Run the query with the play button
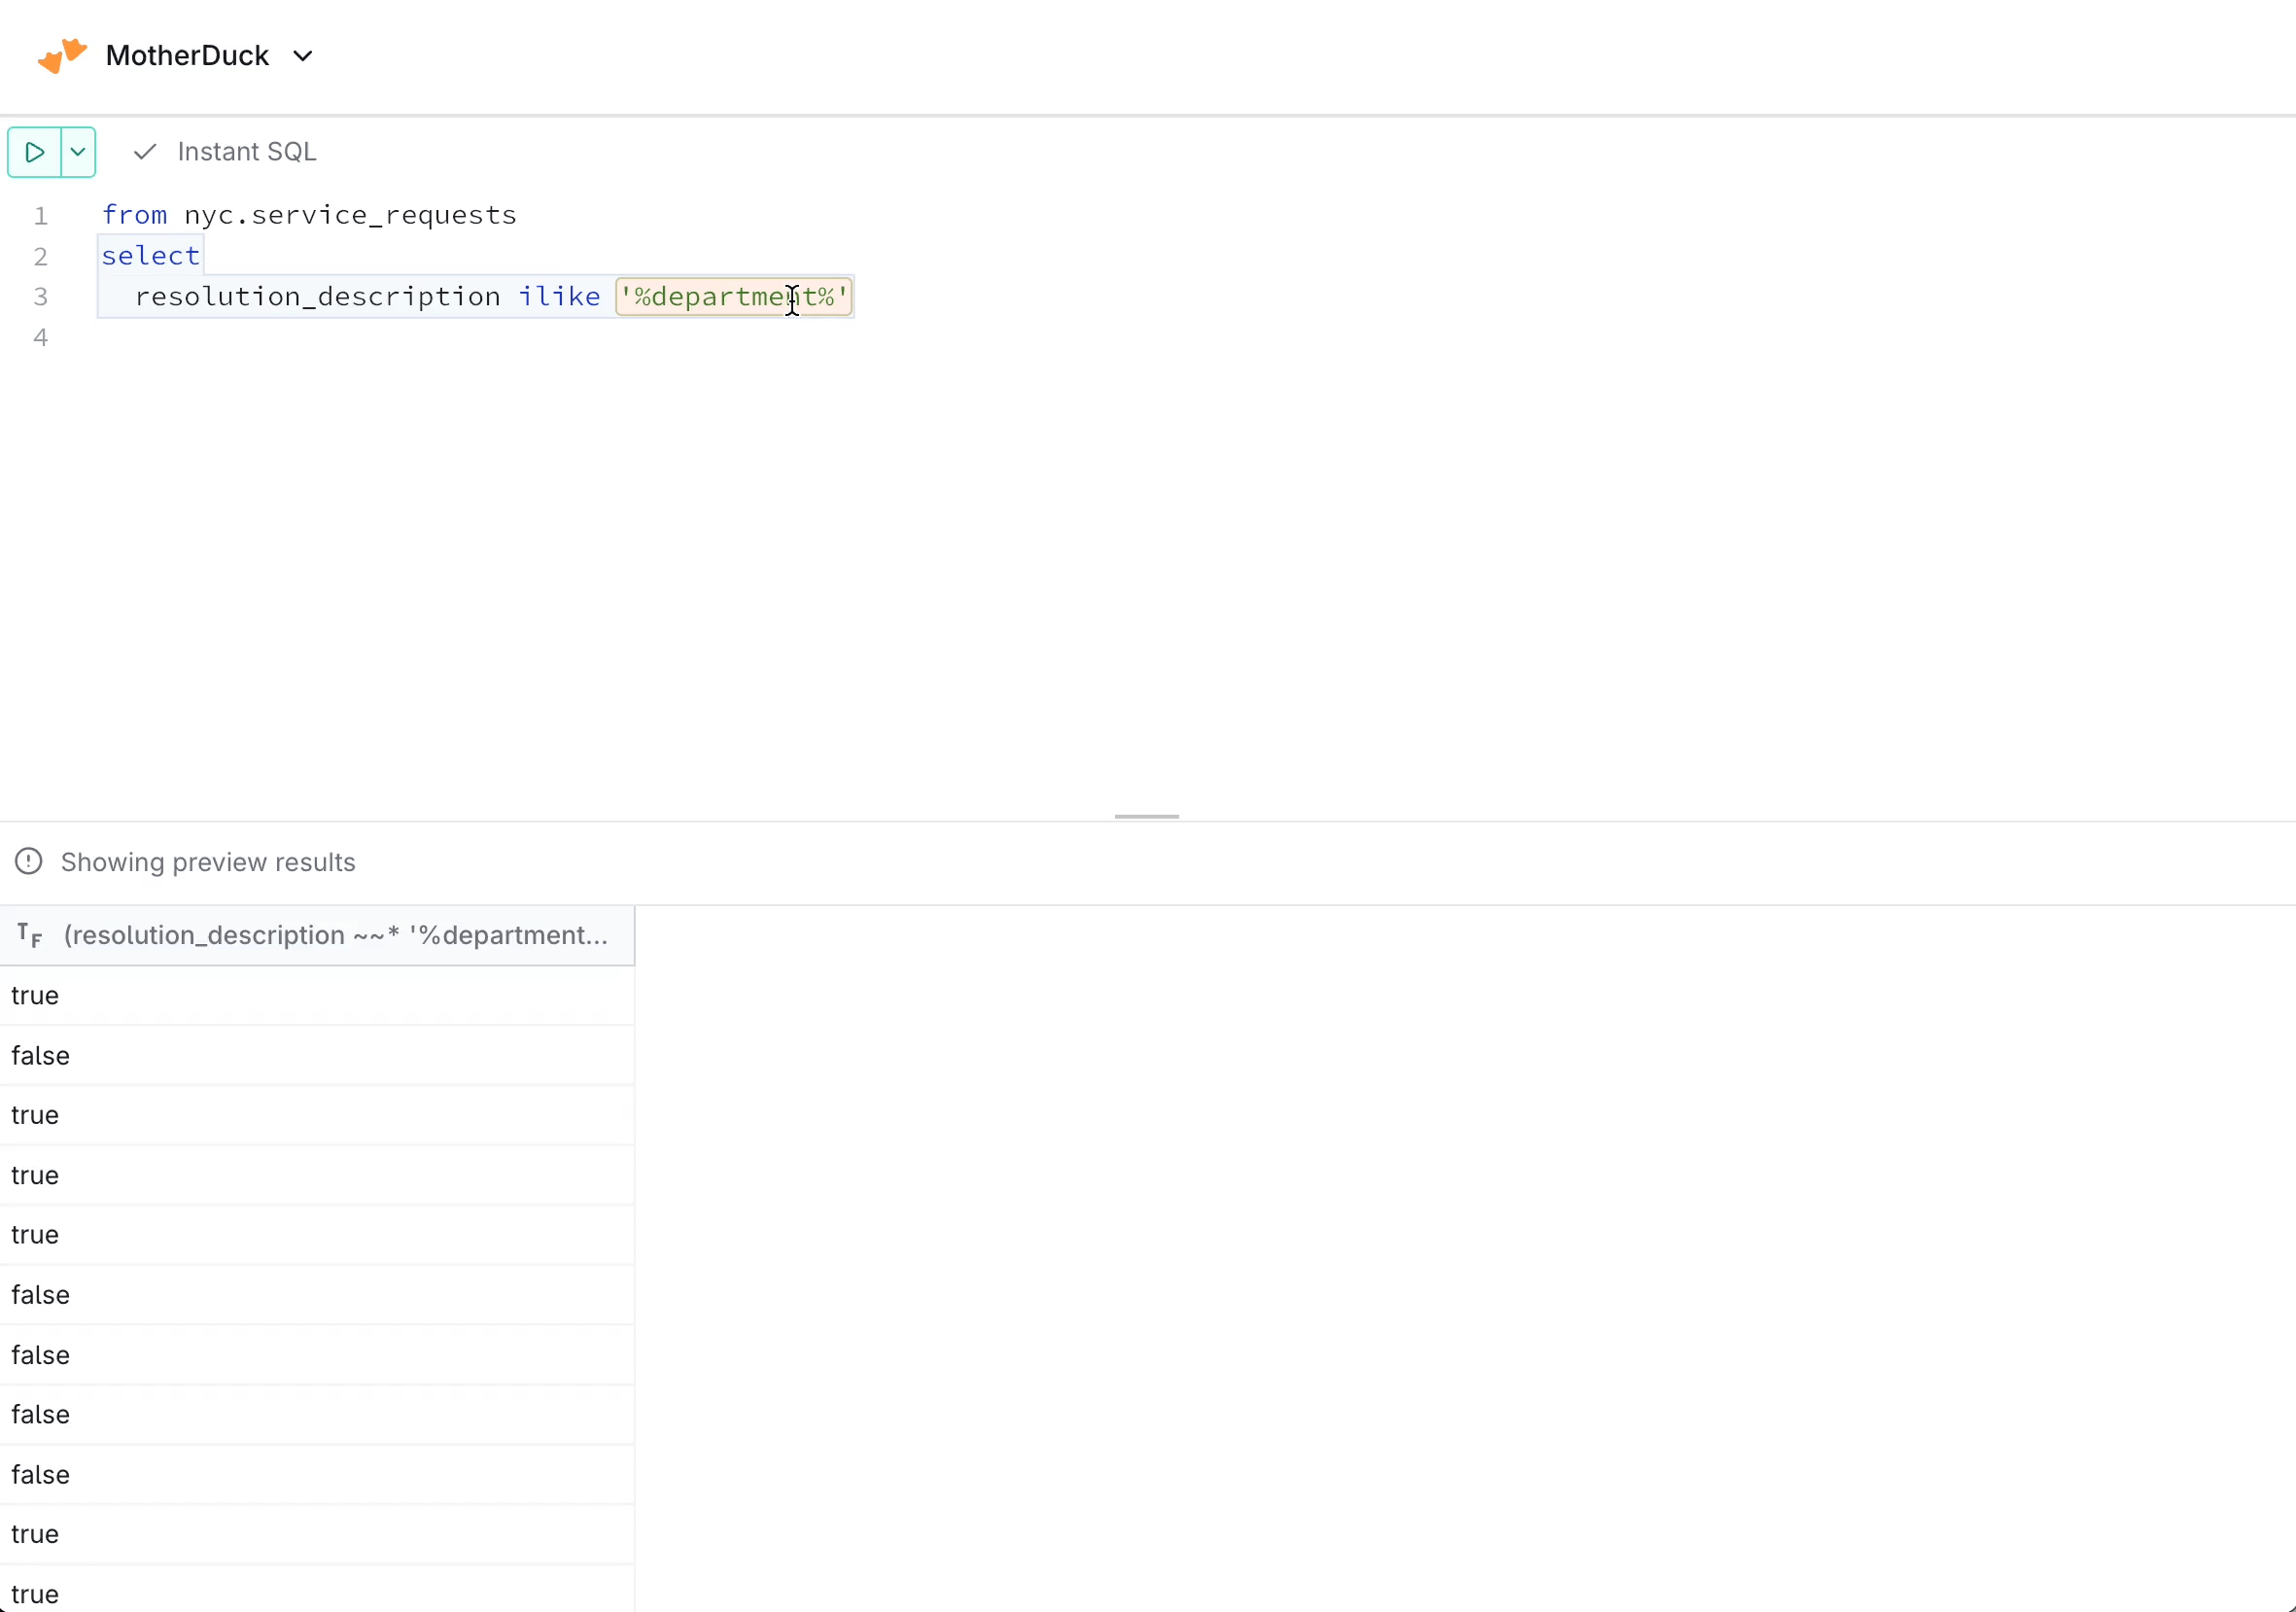This screenshot has width=2296, height=1612. 34,152
